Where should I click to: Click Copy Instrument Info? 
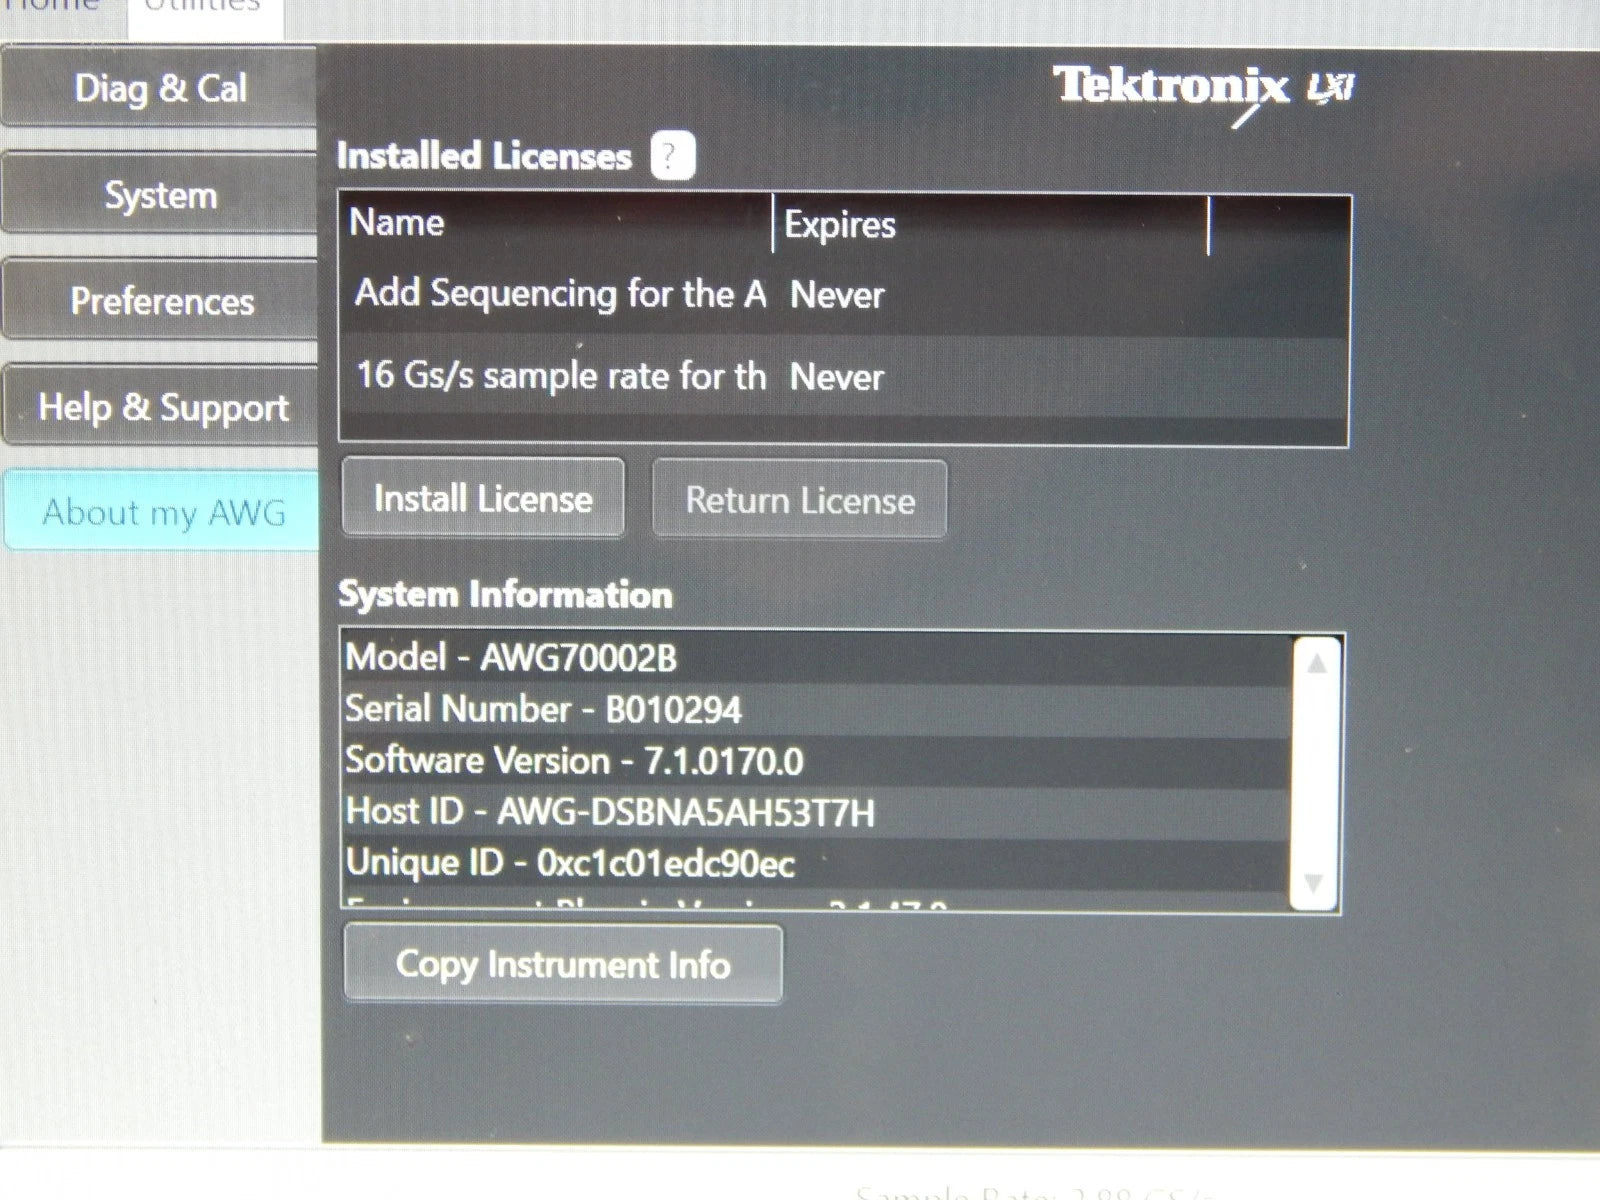pos(563,963)
